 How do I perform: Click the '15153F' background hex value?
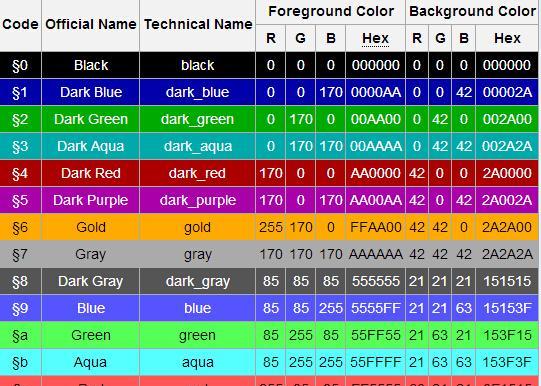(507, 308)
